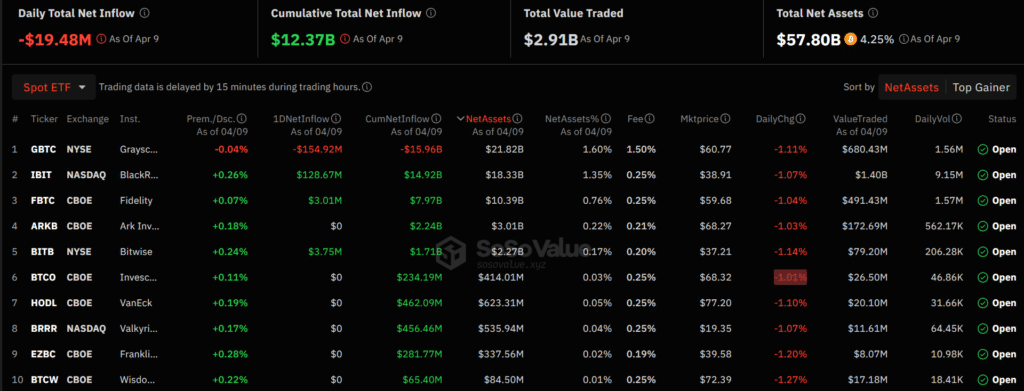
Task: Click GBTC 1D net inflow -$154.92M
Action: (x=316, y=149)
